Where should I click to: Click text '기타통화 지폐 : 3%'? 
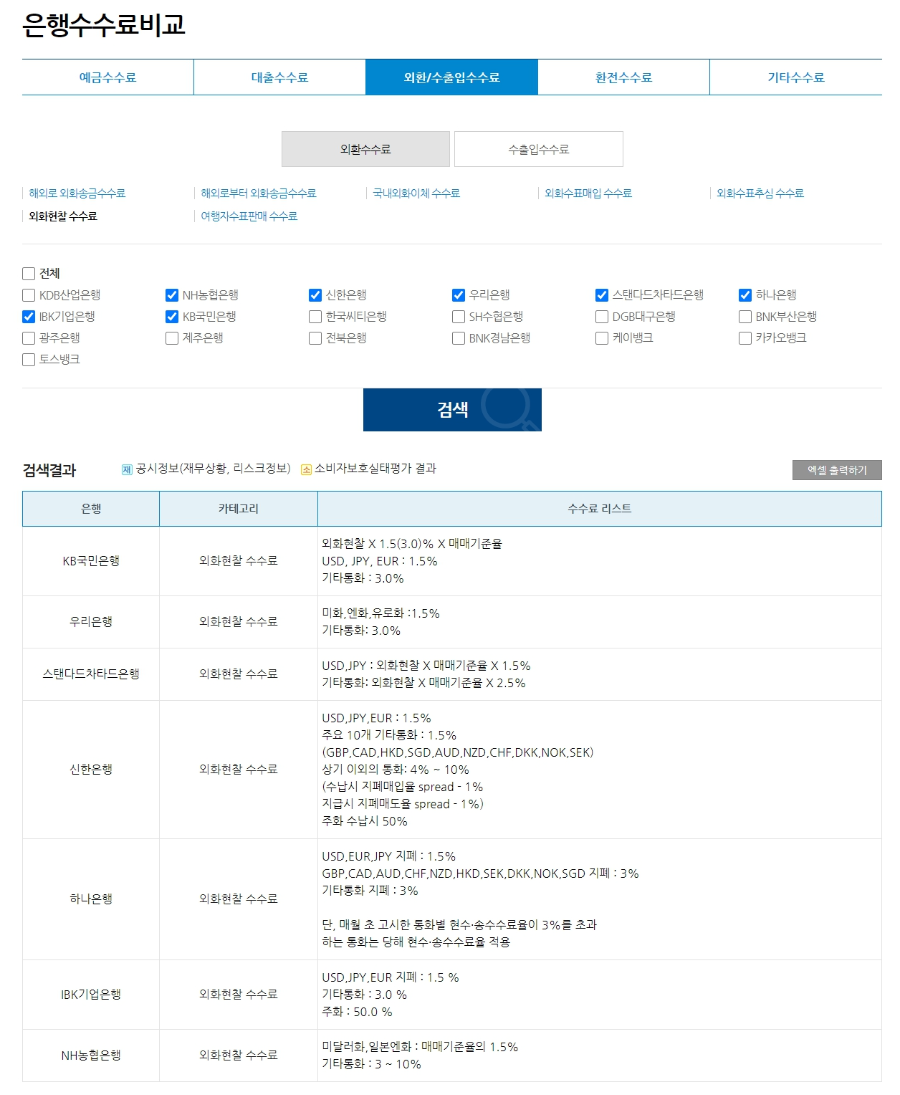[x=369, y=890]
